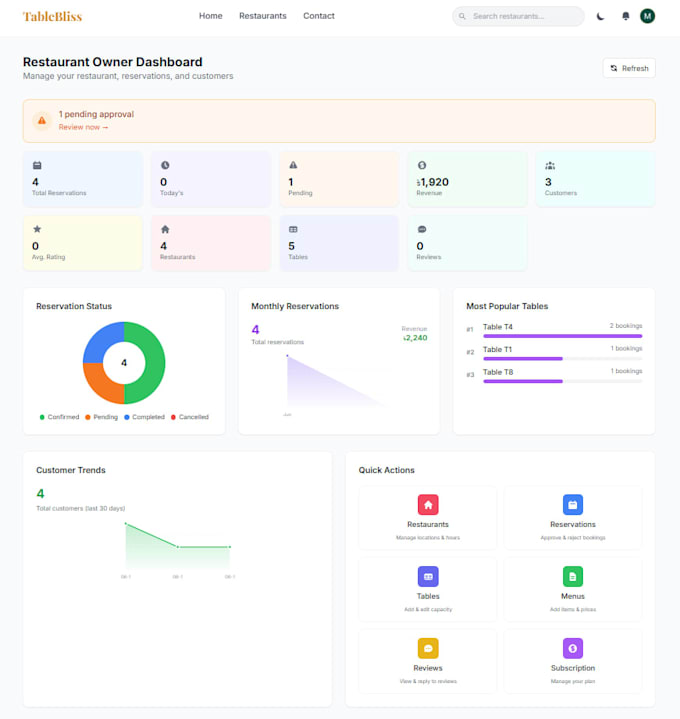Click the '2,240' revenue value

(x=415, y=338)
